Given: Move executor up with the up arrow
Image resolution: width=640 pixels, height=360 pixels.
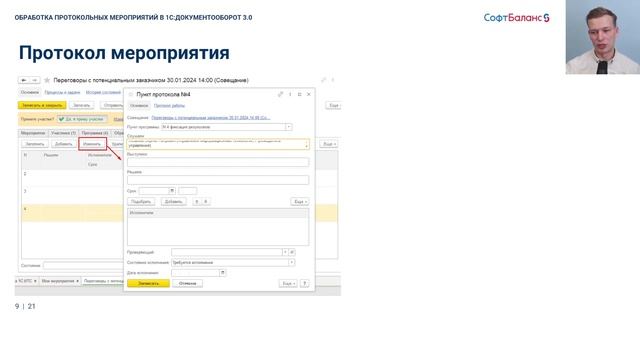Looking at the screenshot, I should point(197,202).
